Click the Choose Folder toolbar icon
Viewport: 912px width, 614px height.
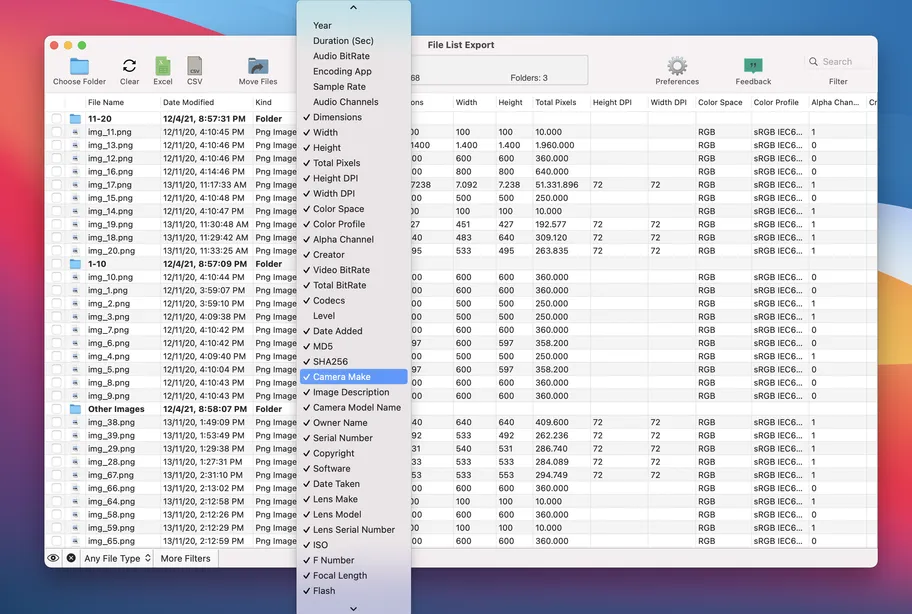79,66
